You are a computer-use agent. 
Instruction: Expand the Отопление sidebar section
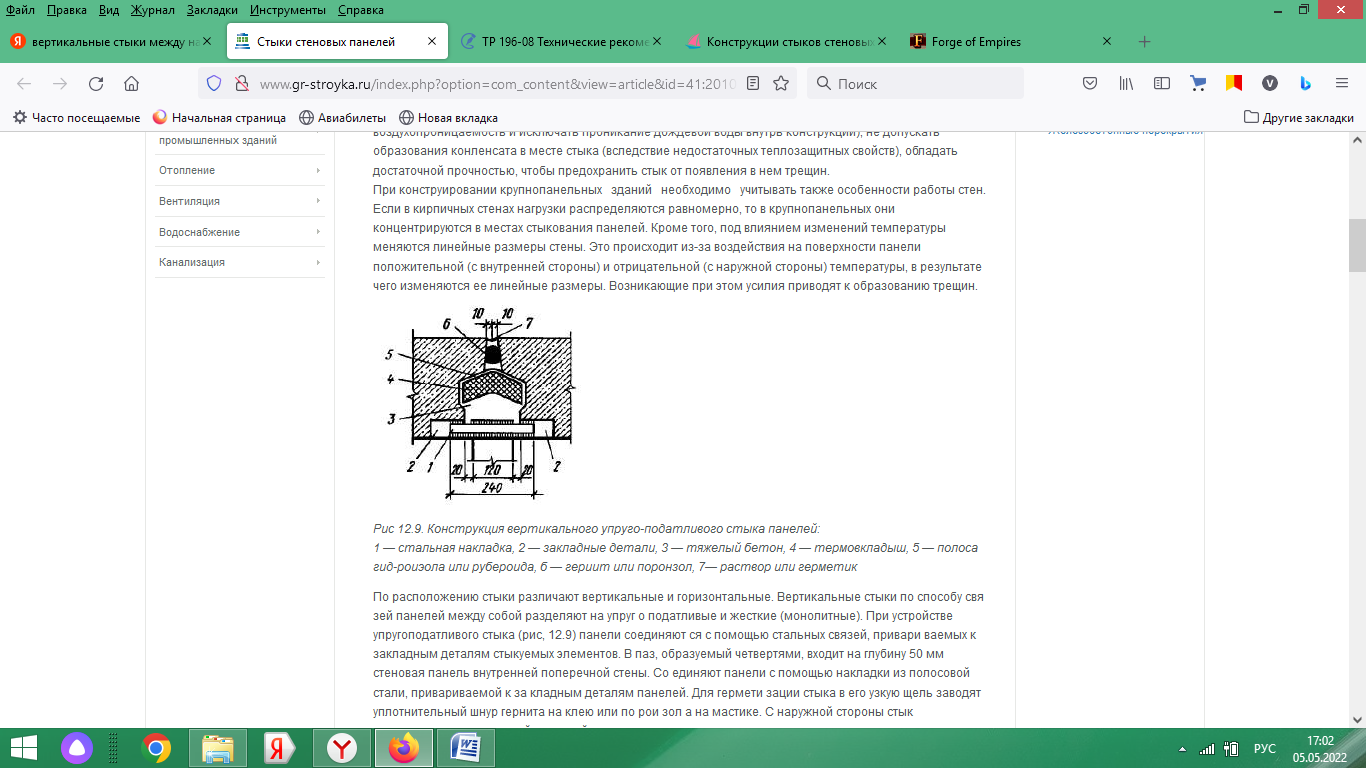318,171
